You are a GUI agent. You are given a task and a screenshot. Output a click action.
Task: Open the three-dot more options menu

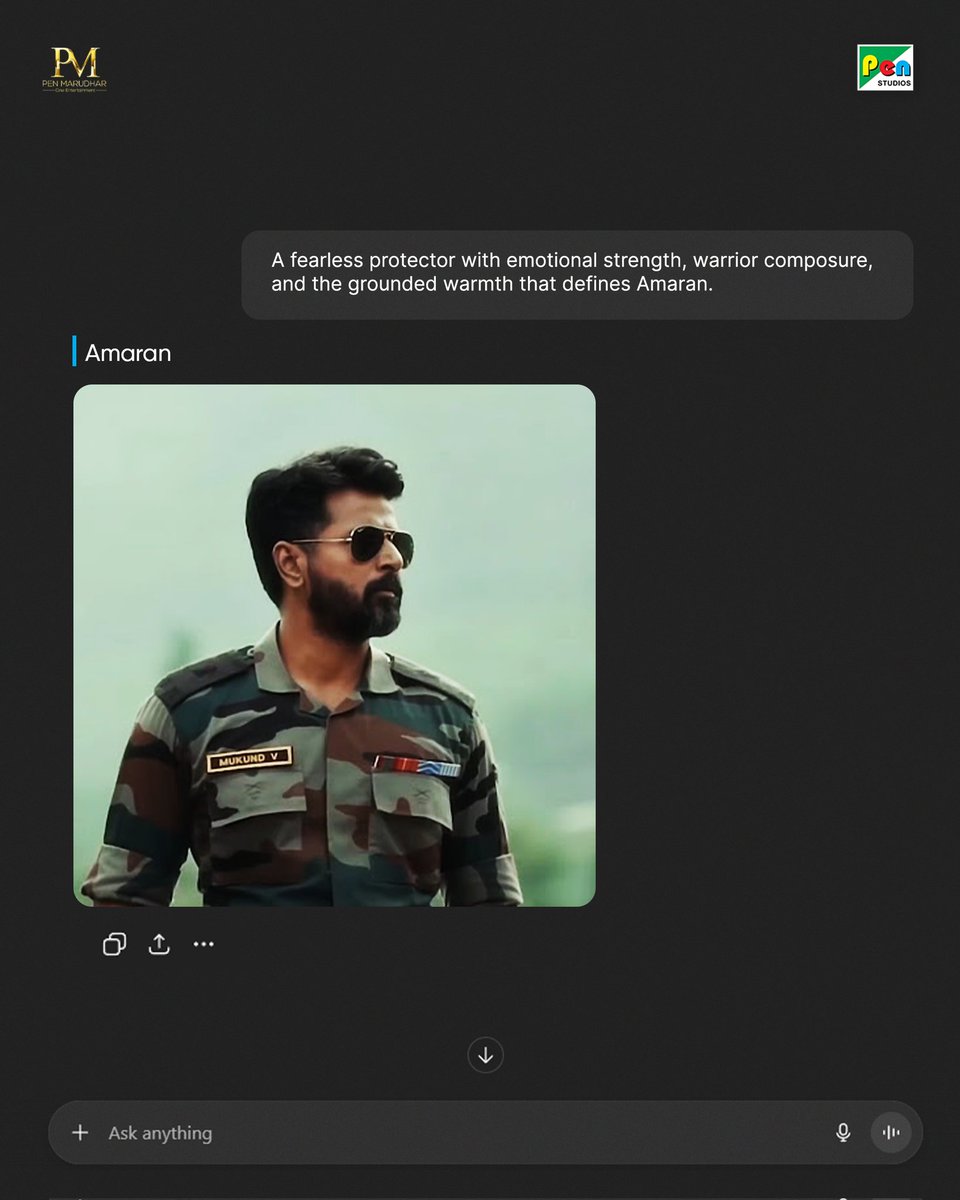[x=204, y=944]
